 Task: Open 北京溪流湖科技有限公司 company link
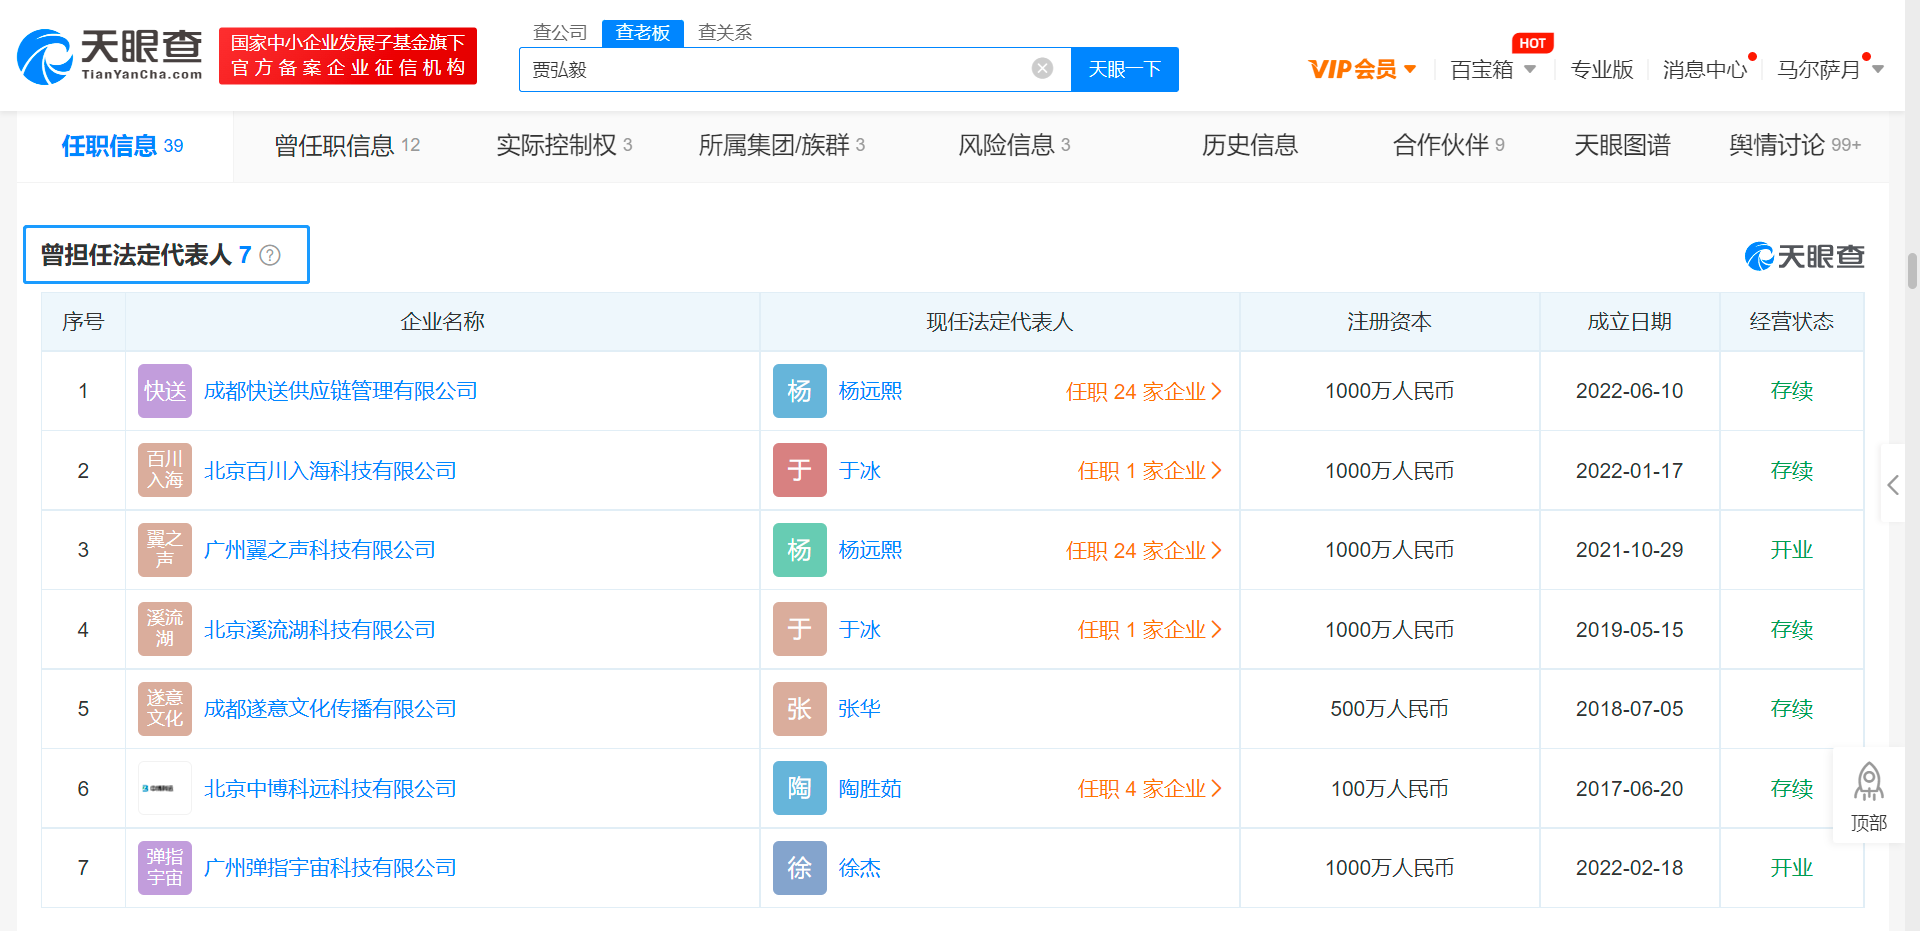pos(319,629)
